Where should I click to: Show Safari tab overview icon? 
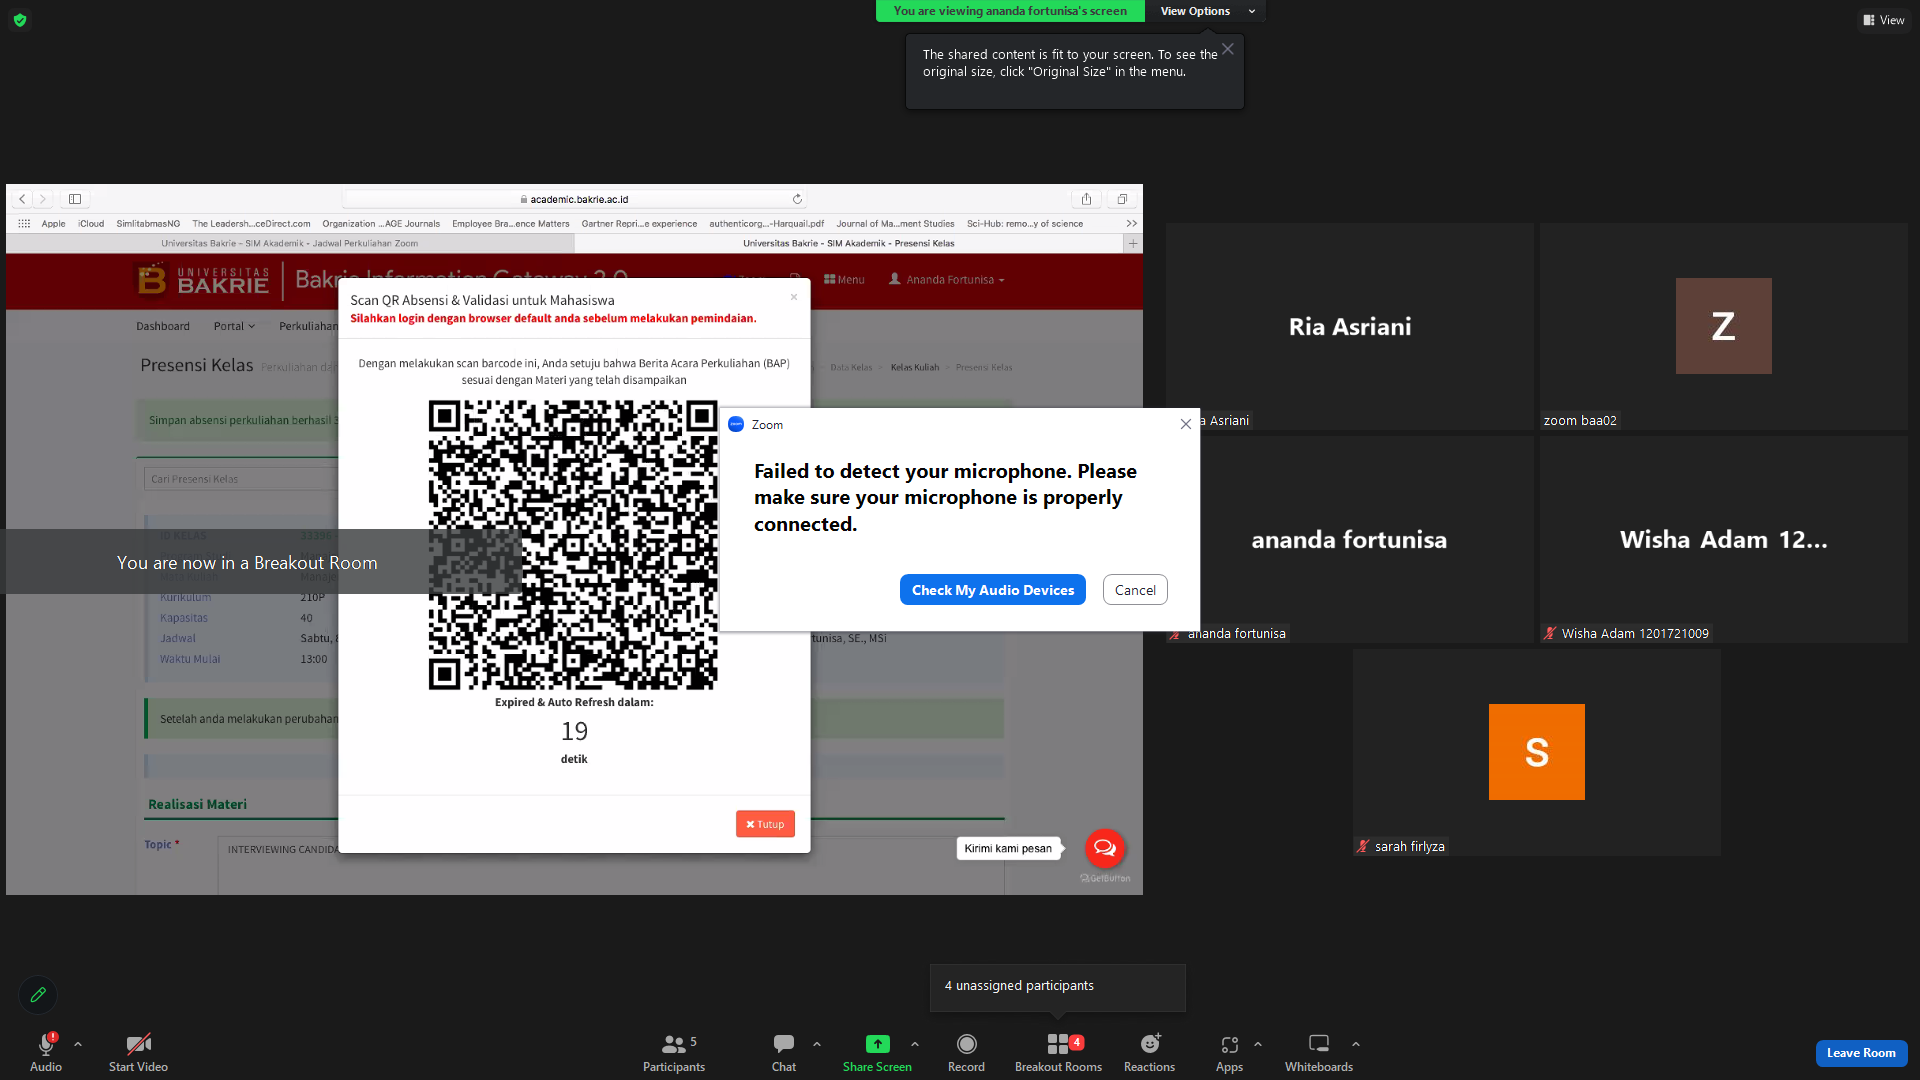point(1122,199)
